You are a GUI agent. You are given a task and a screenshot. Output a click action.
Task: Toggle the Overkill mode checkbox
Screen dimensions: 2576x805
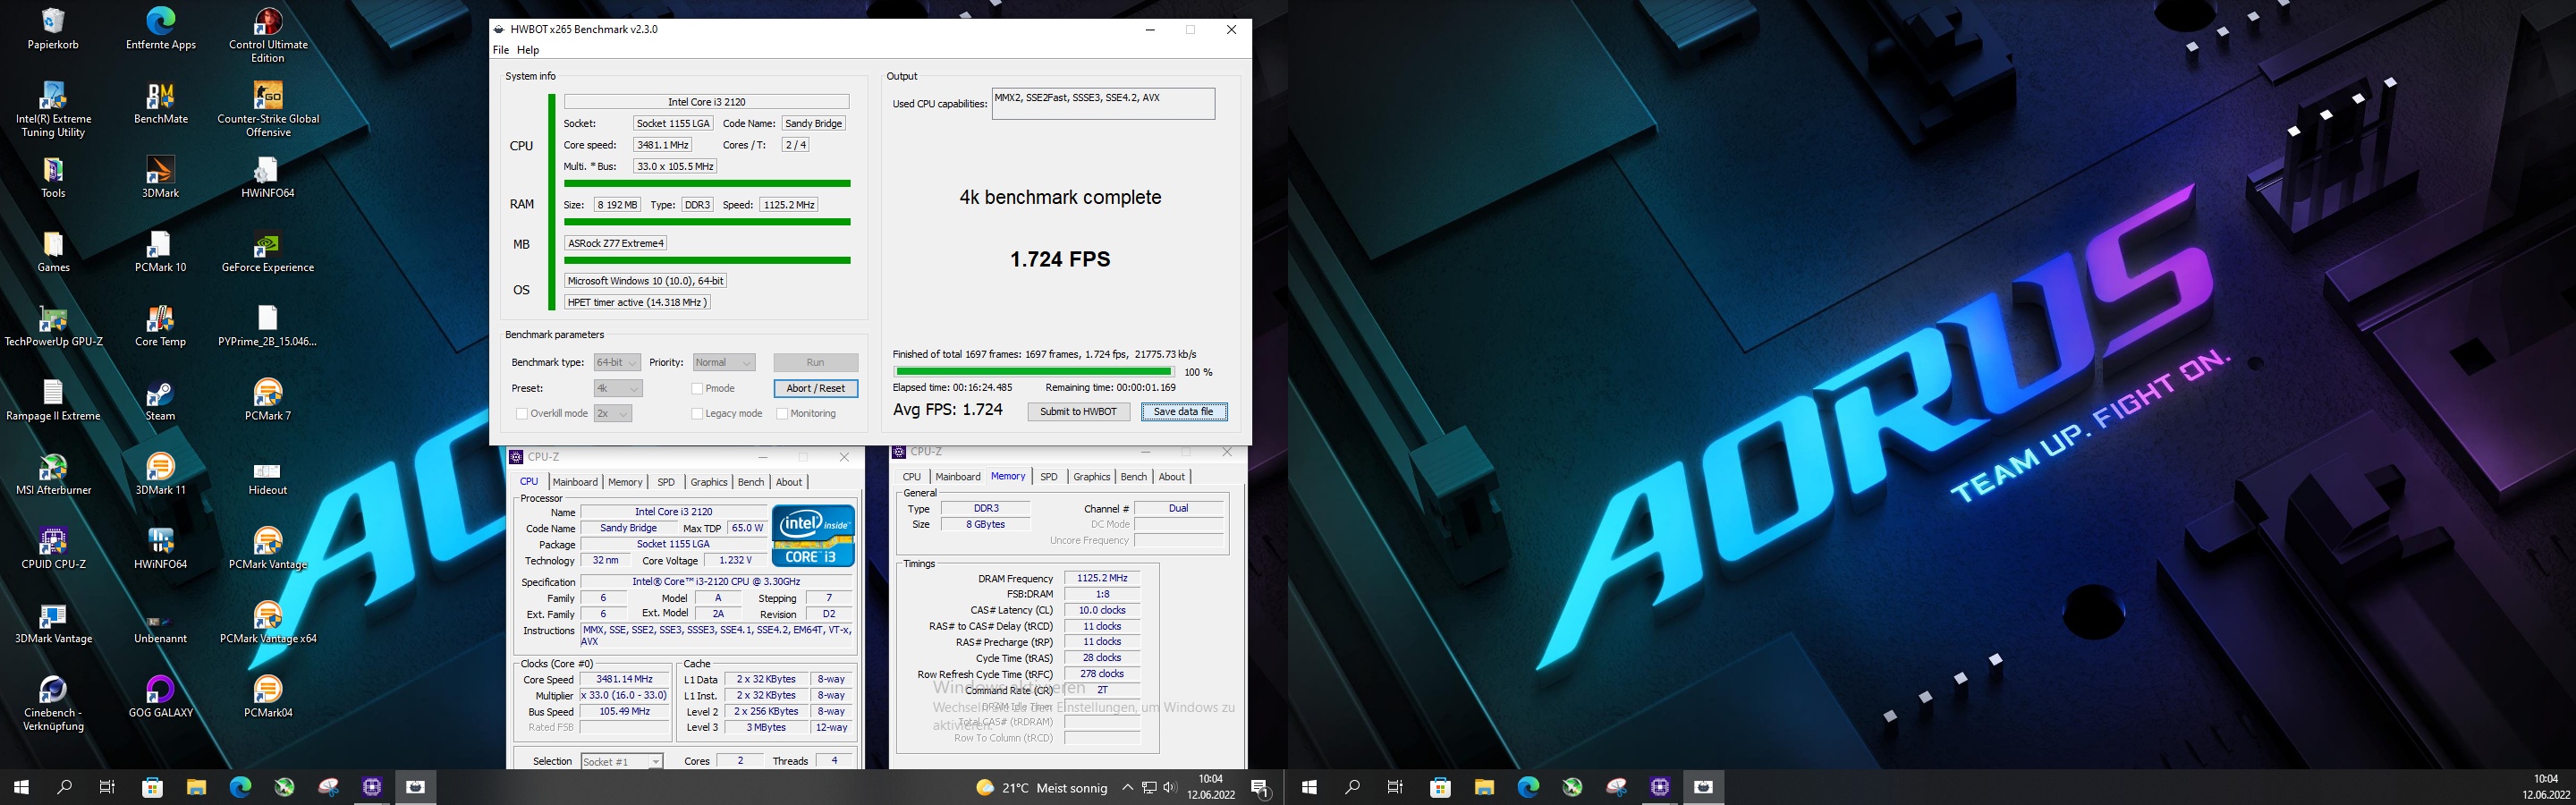pyautogui.click(x=521, y=413)
